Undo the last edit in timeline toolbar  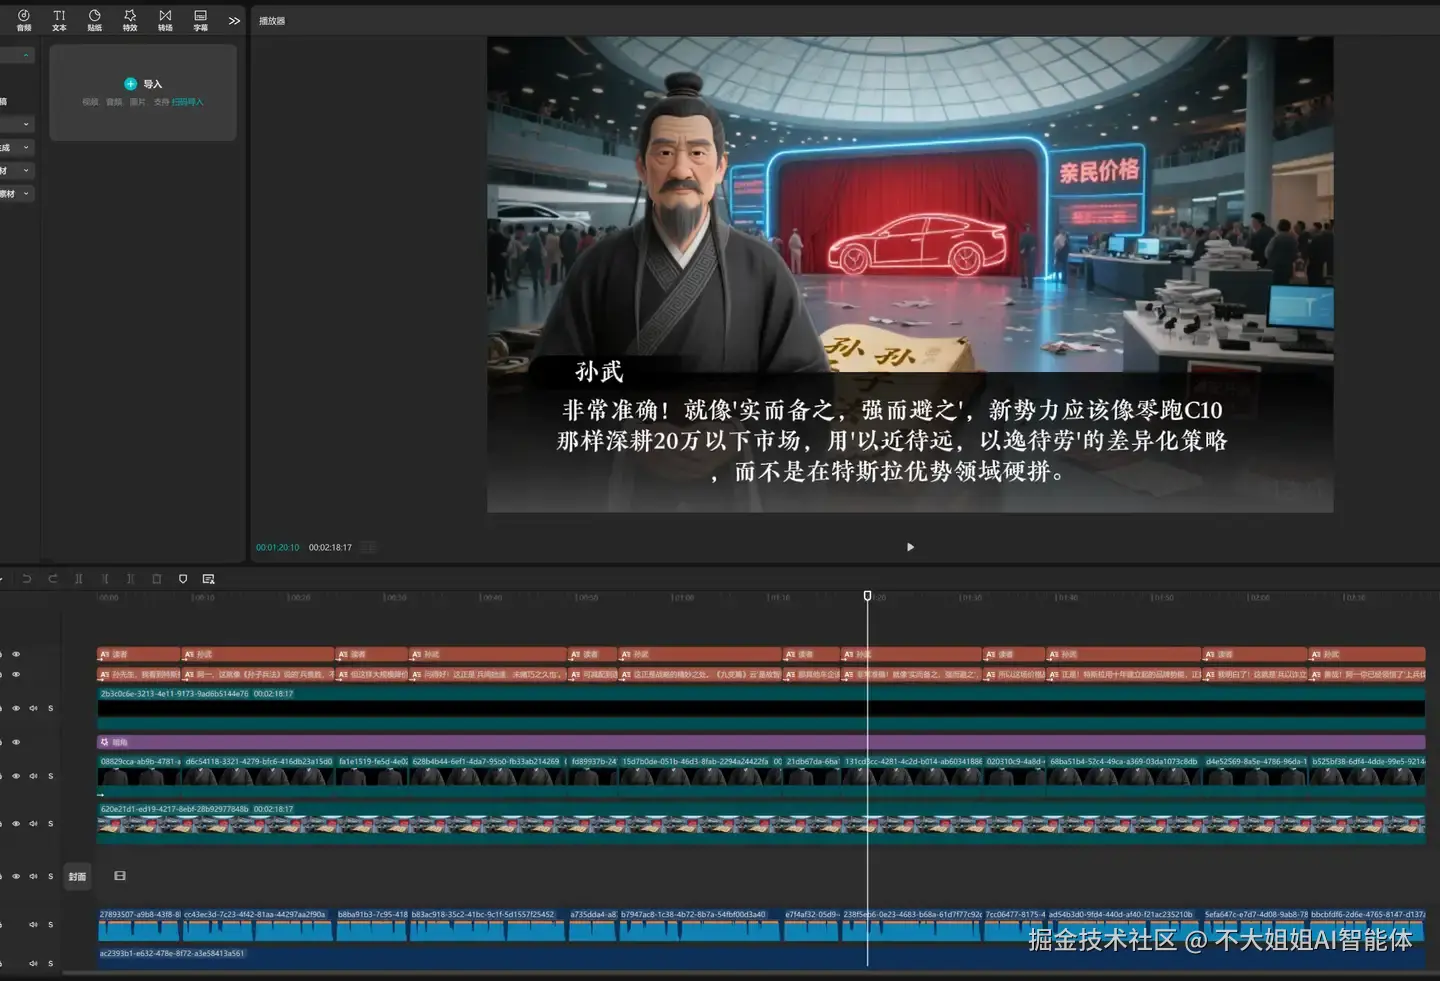point(27,579)
